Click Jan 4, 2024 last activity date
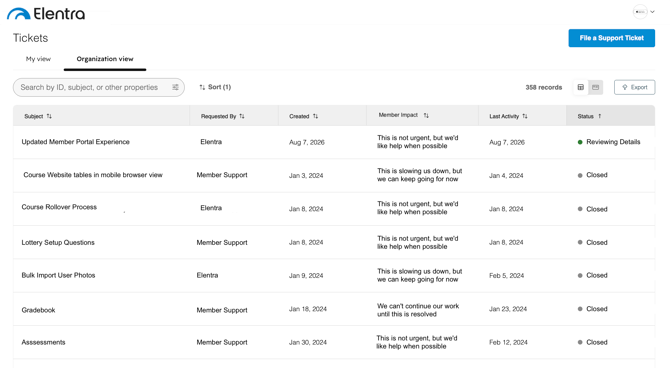This screenshot has height=368, width=670. [506, 175]
